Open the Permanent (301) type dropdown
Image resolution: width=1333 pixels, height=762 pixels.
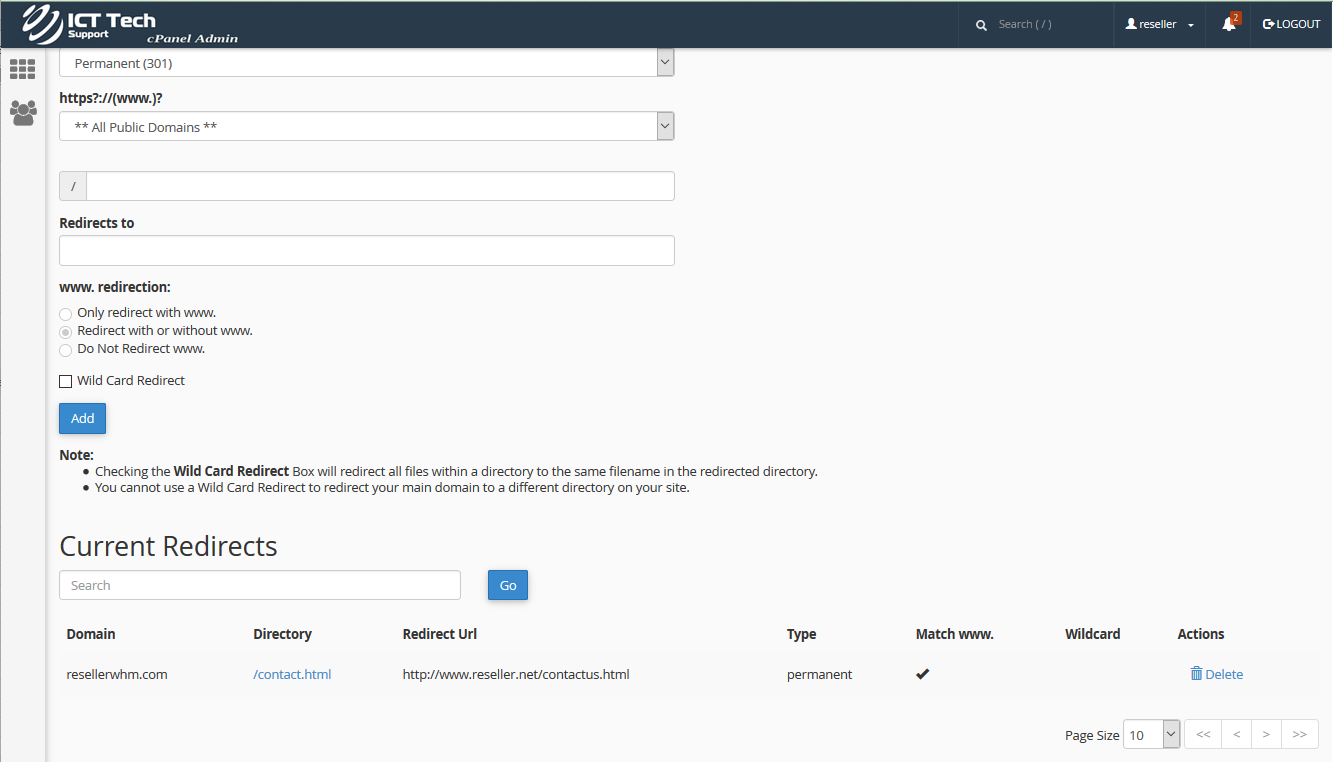point(366,63)
